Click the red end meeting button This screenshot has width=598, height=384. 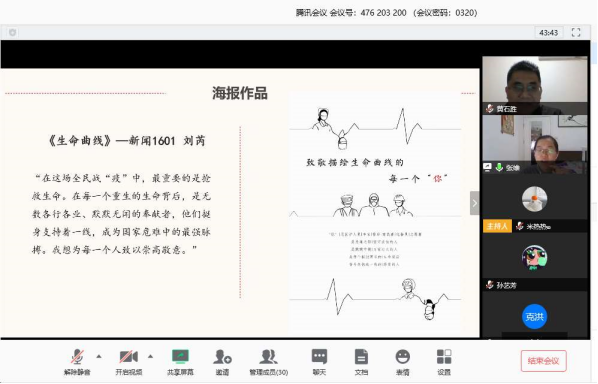543,361
